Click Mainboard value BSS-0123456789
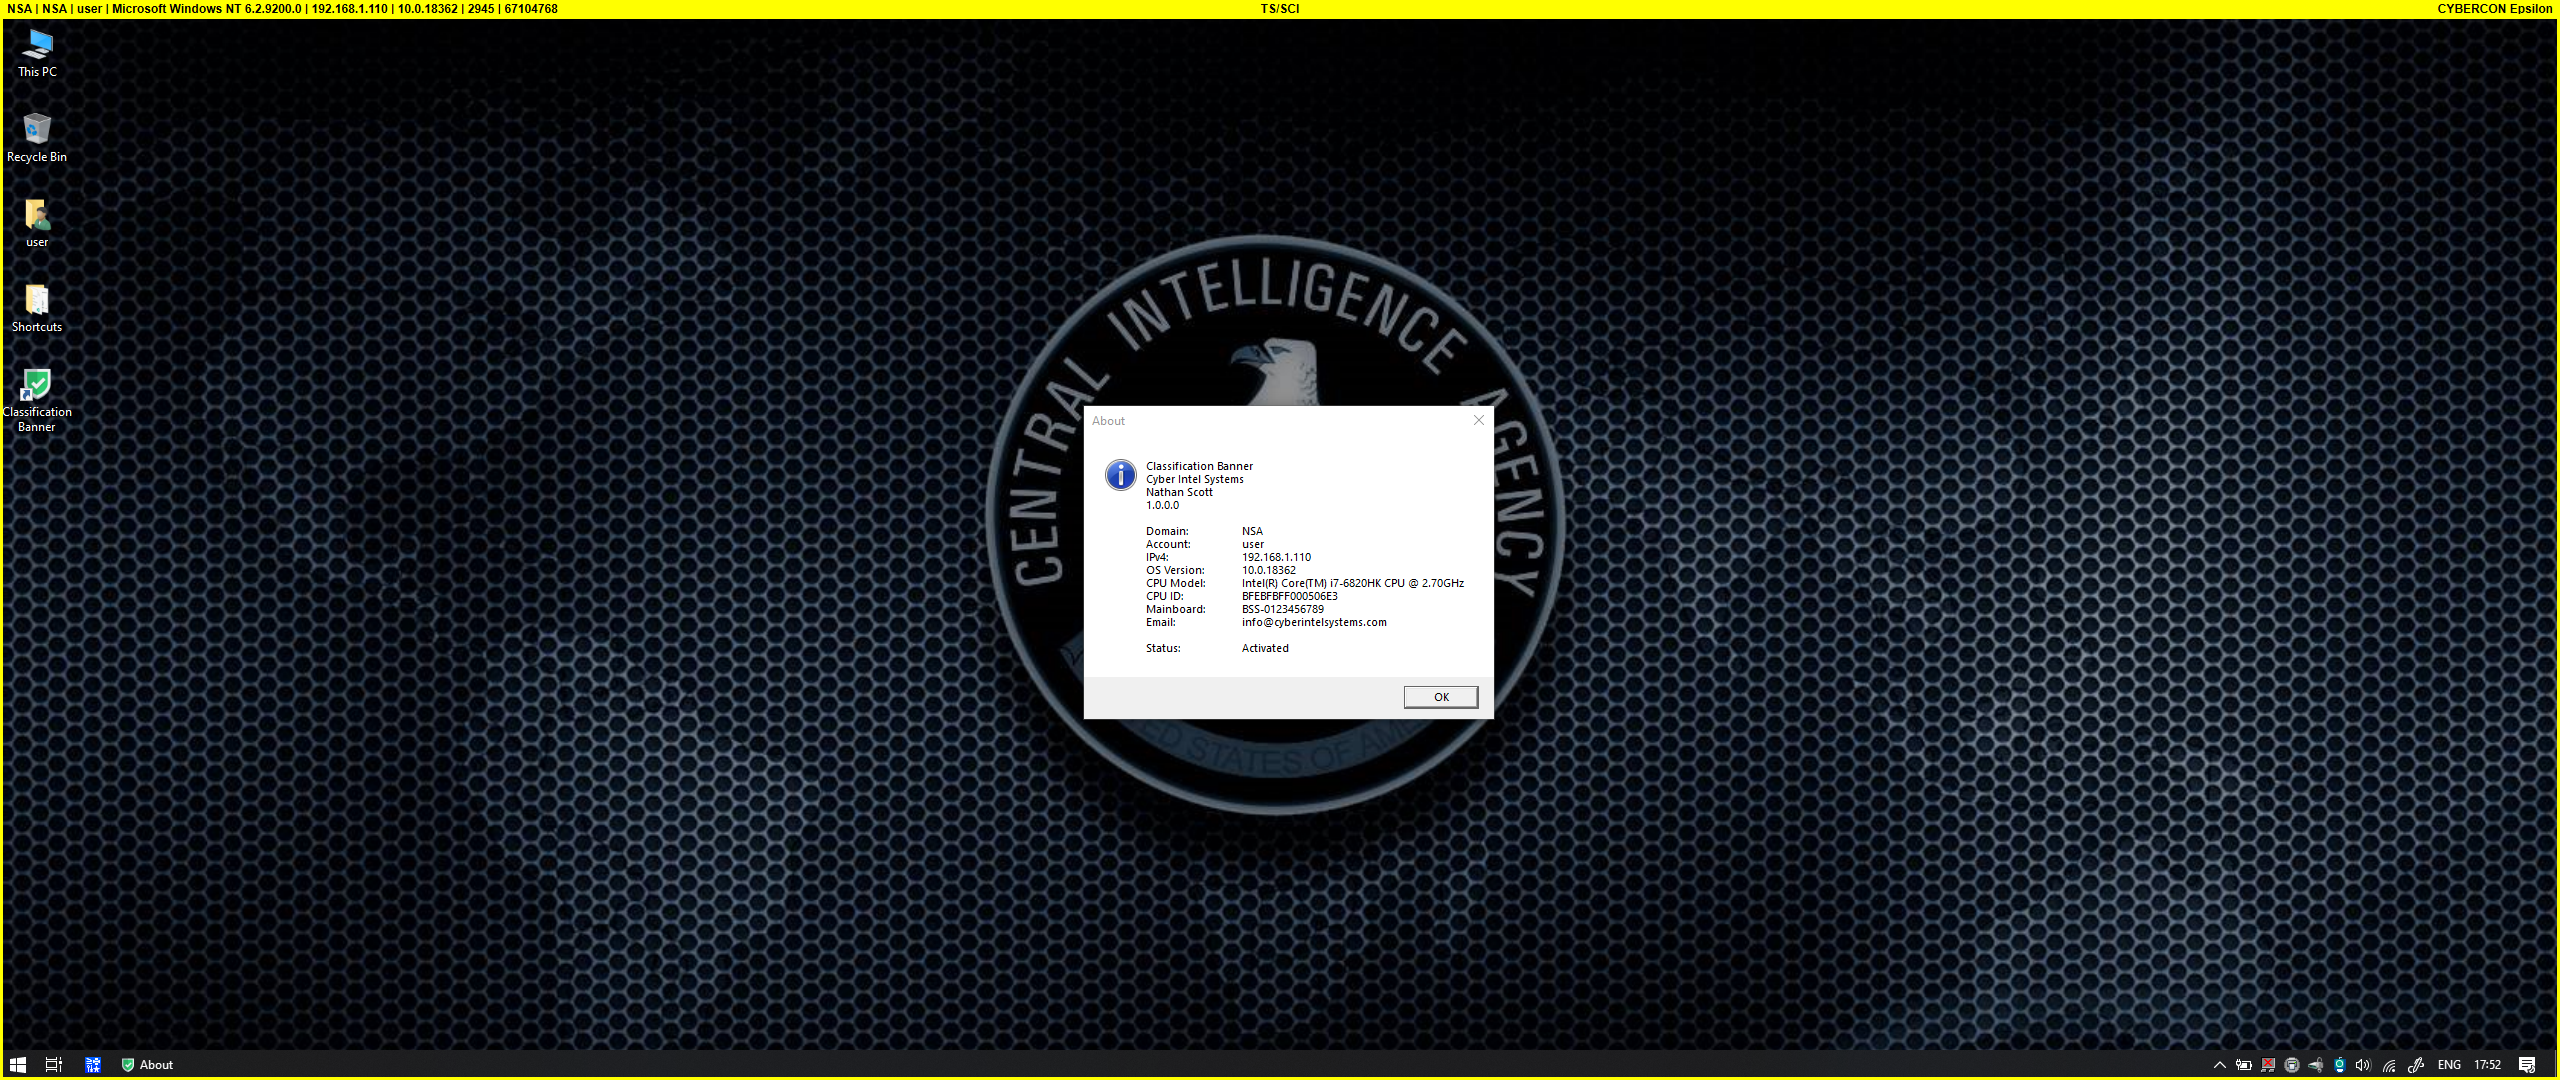The height and width of the screenshot is (1080, 2560). 1282,609
